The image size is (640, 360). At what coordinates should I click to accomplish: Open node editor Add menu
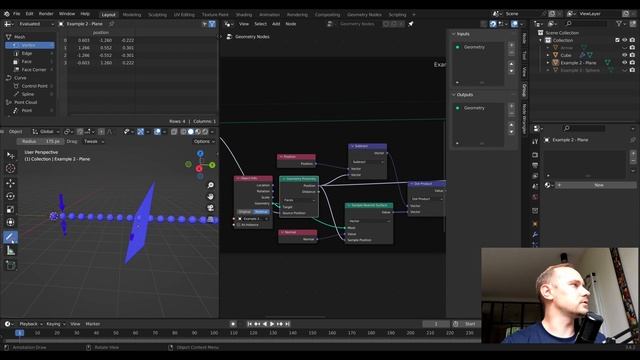[276, 24]
